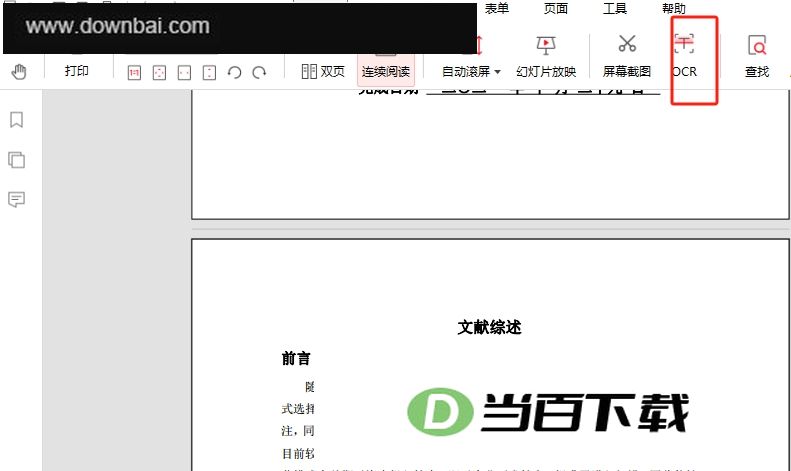Open the 查找 search tool
The image size is (791, 471).
coord(757,57)
